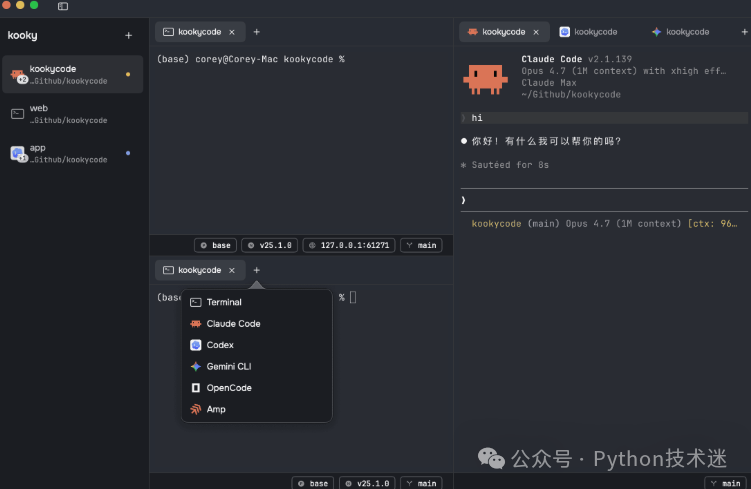Open the web workspace in sidebar
Viewport: 751px width, 489px height.
coord(72,114)
